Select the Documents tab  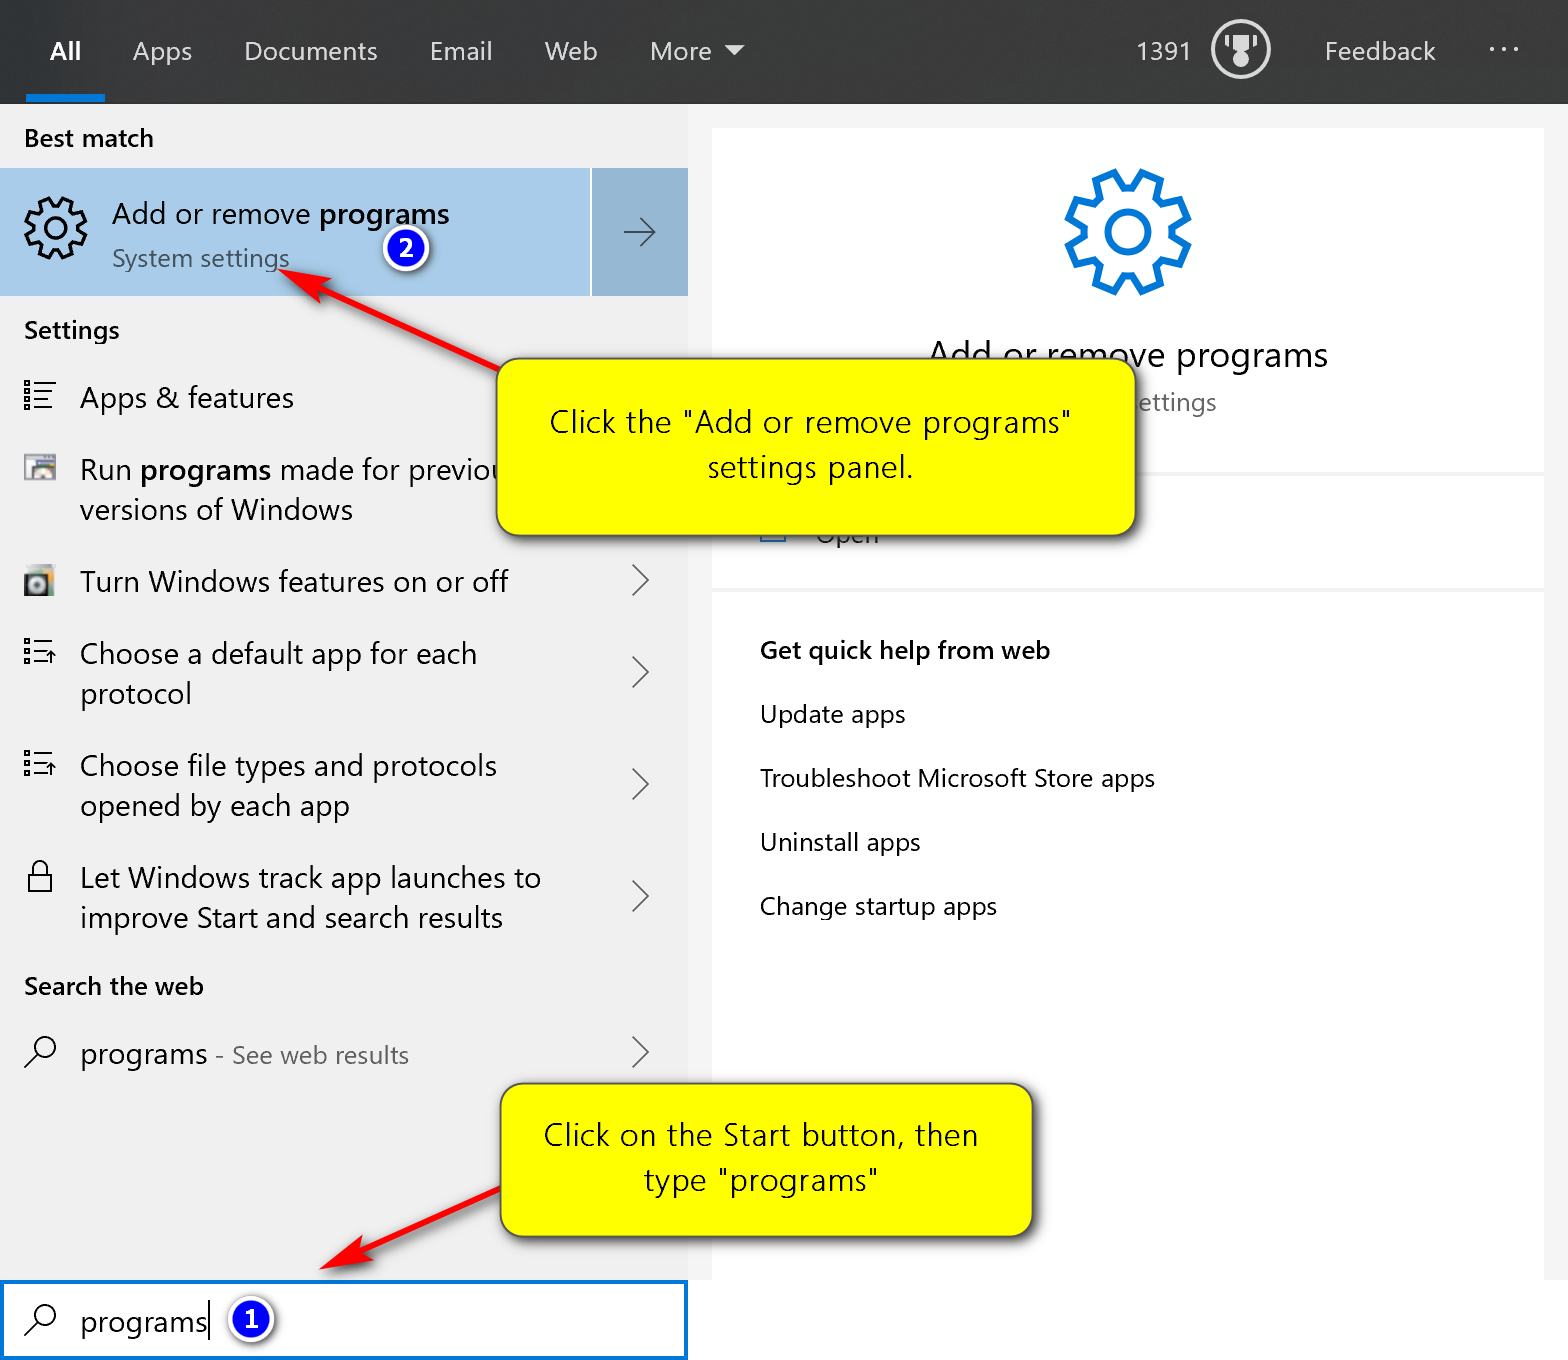(310, 51)
